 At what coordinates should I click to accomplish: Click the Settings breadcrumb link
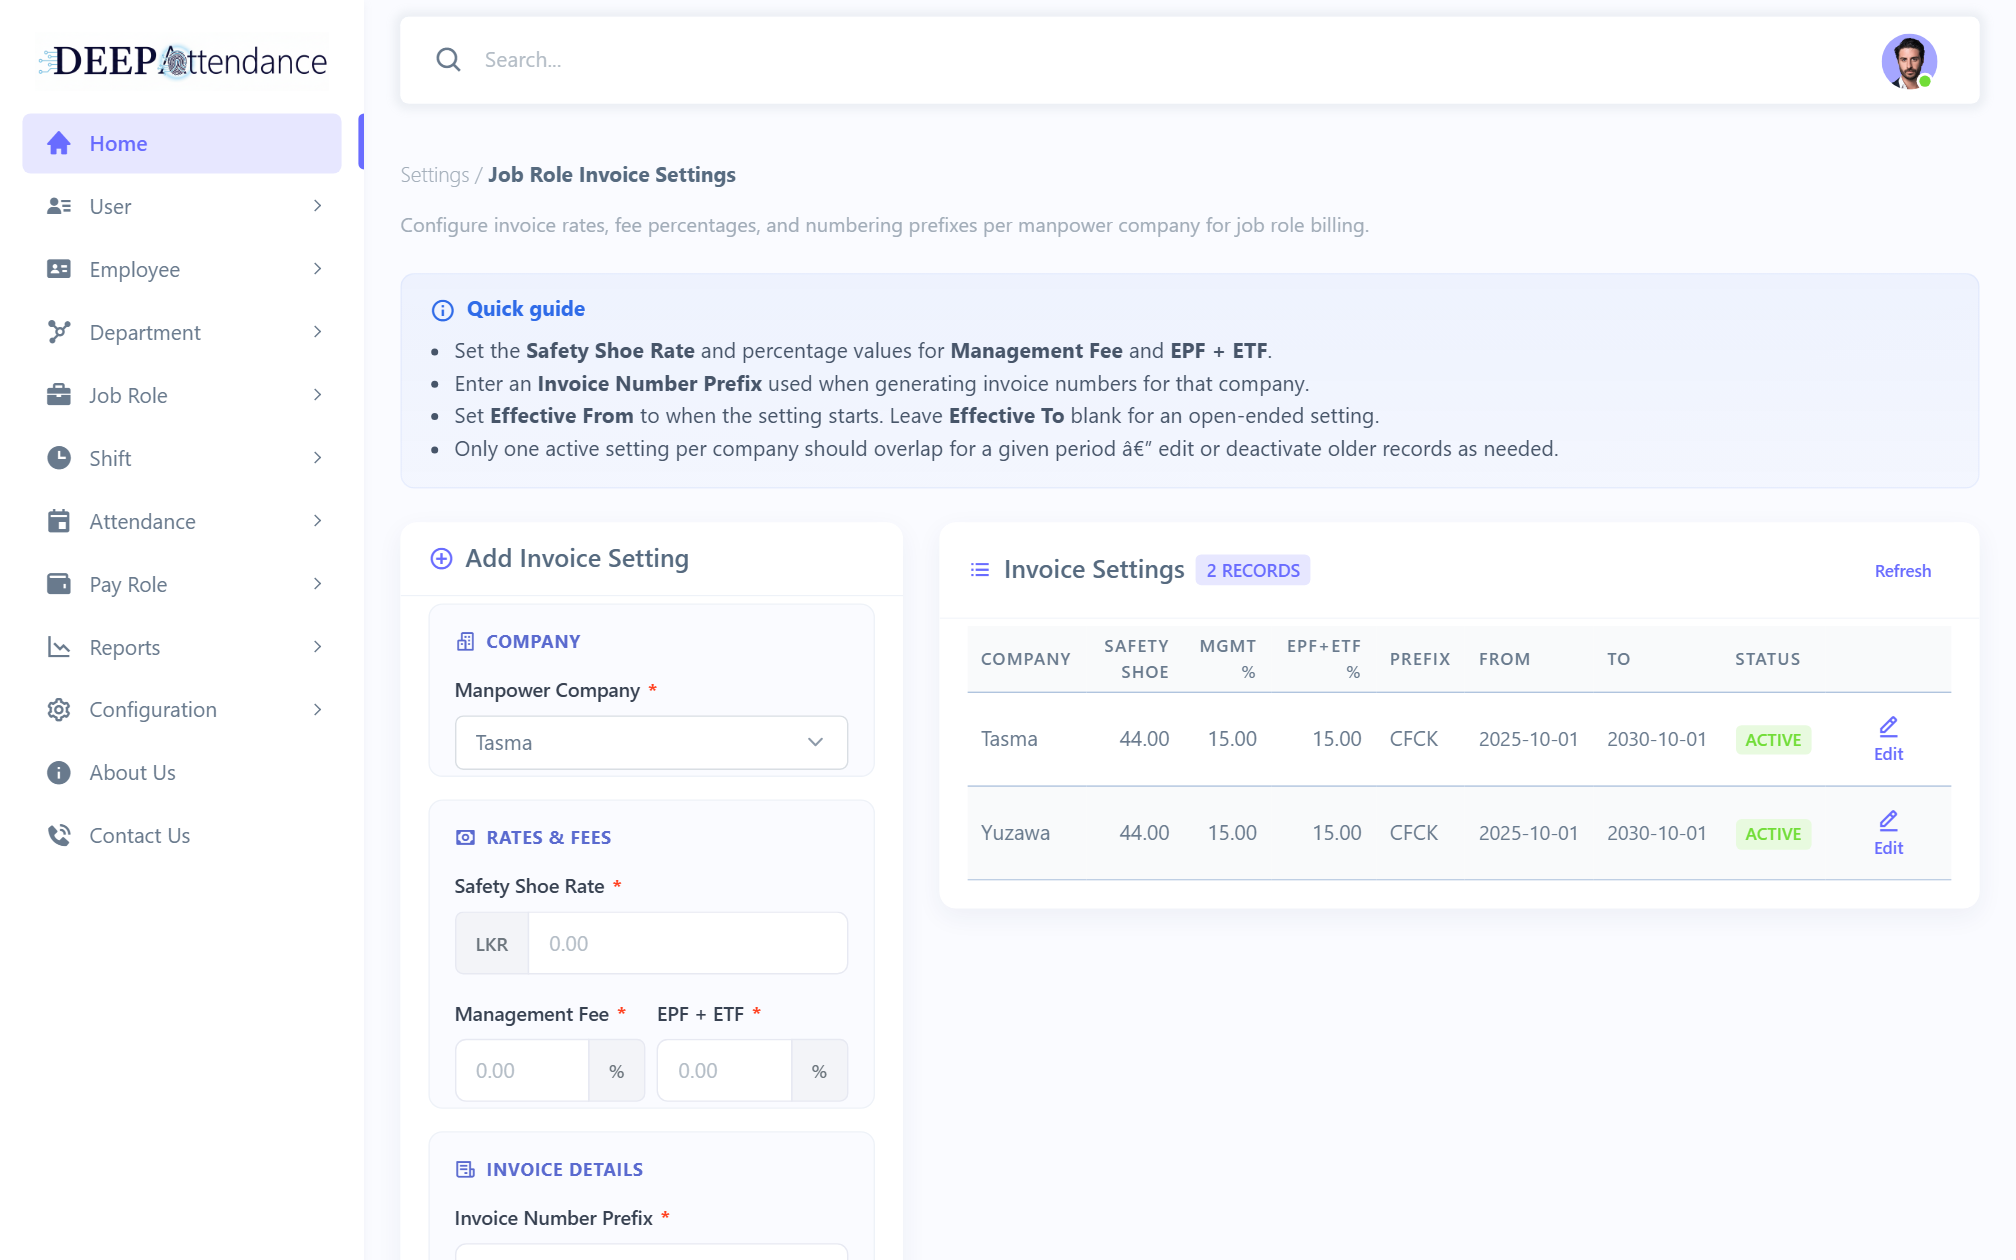point(435,175)
